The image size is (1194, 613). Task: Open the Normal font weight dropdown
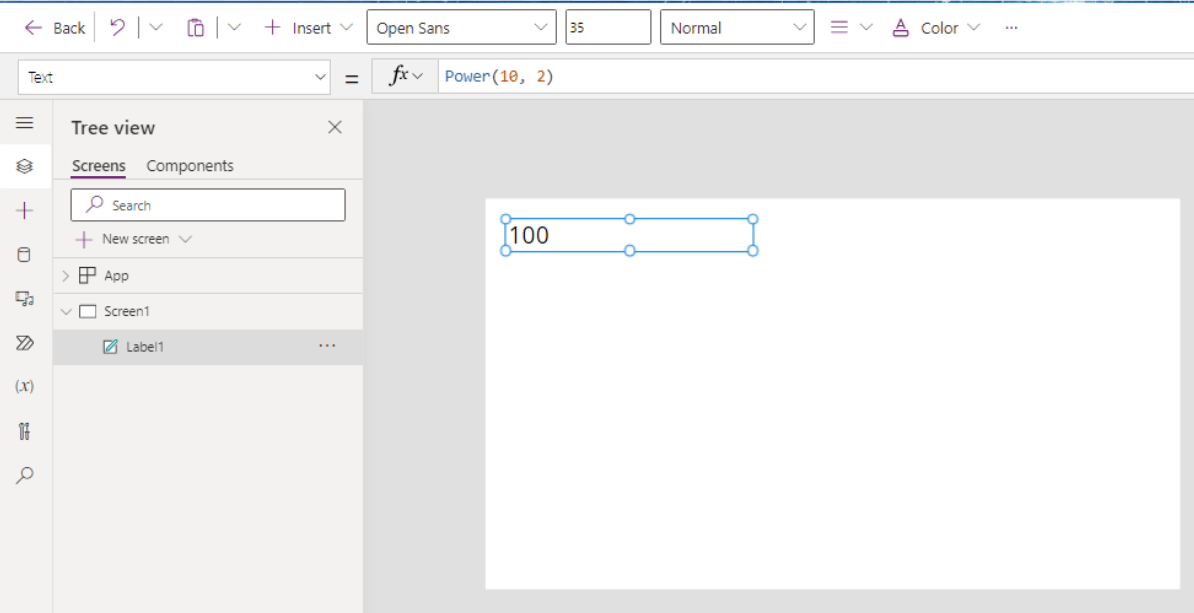pos(737,27)
